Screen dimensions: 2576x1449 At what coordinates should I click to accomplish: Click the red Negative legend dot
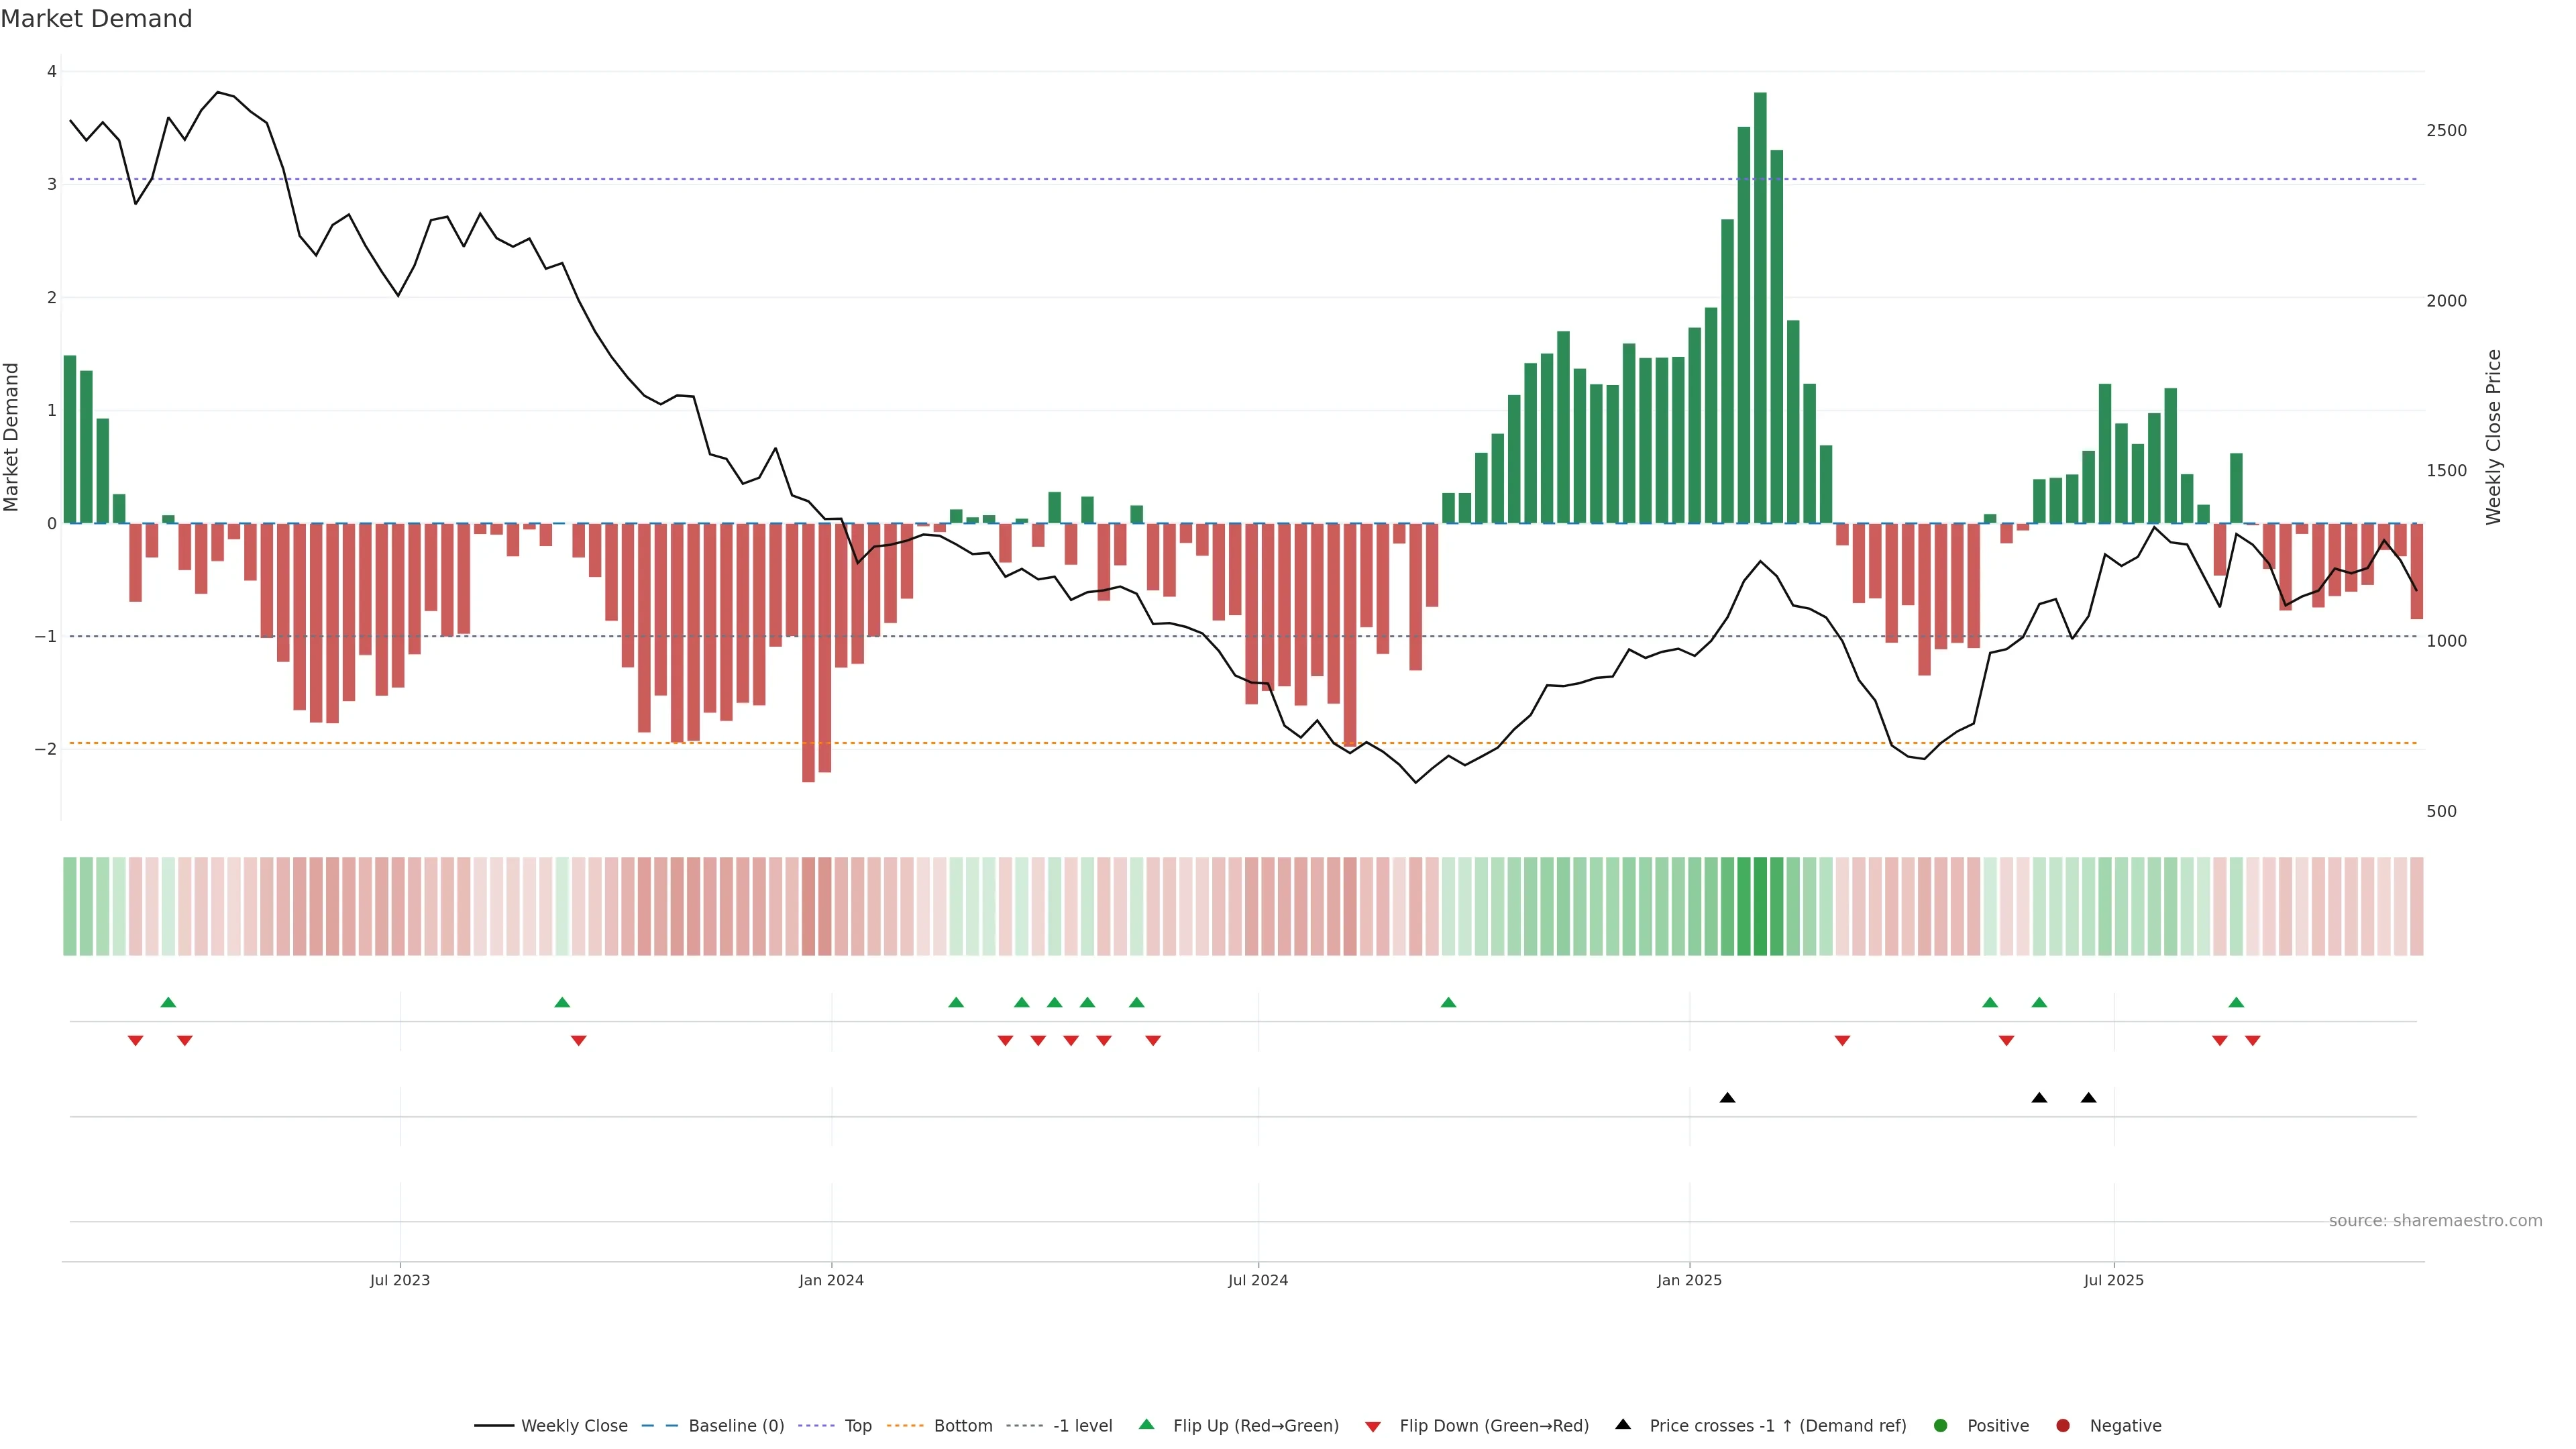[x=2063, y=1426]
